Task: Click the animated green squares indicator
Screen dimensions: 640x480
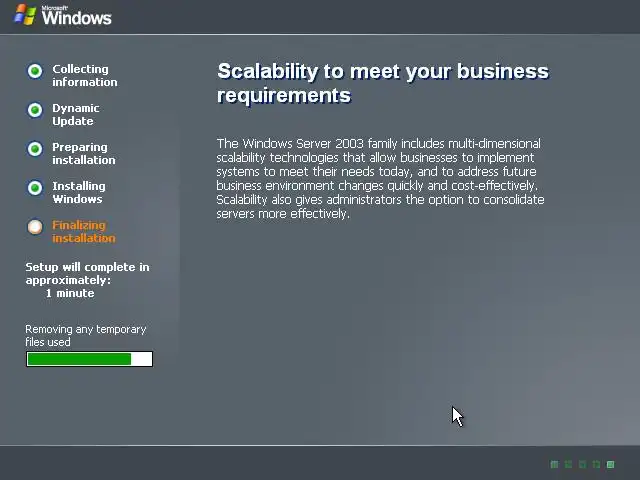Action: [582, 464]
